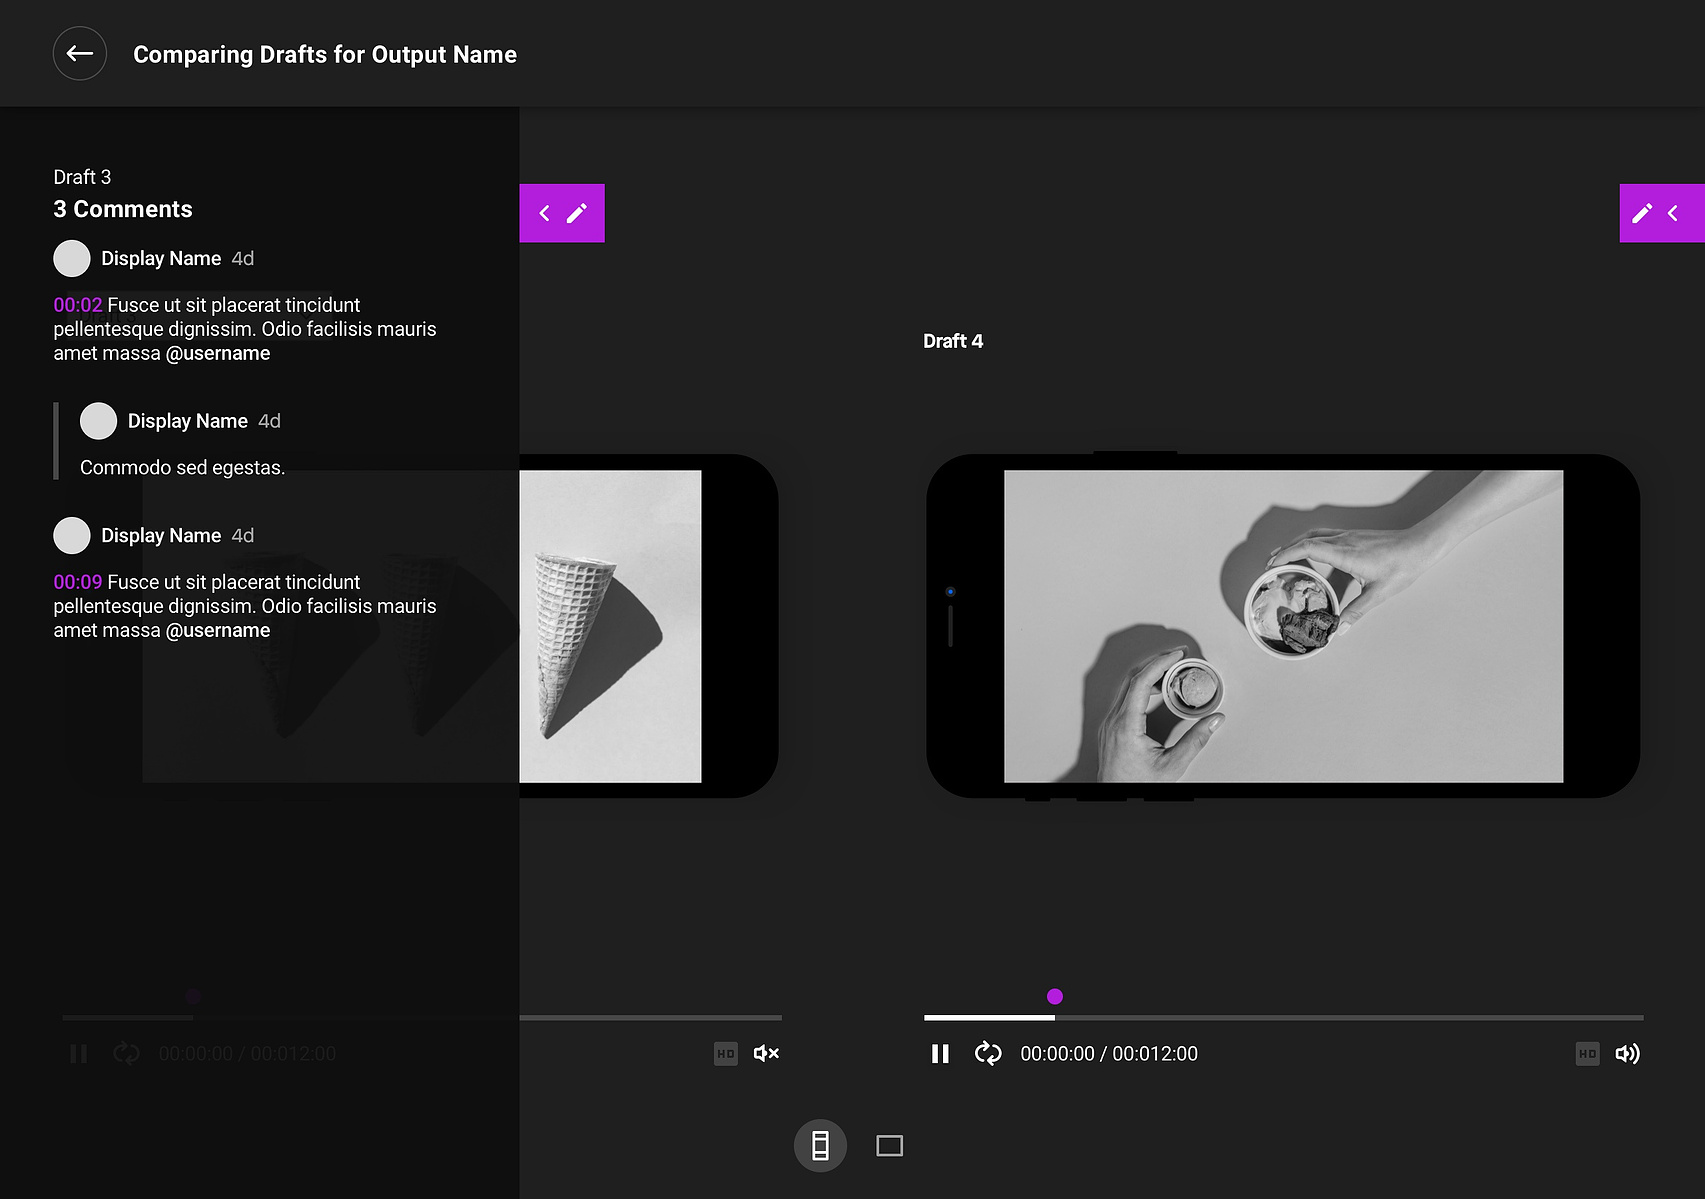1705x1199 pixels.
Task: Click the 3 Comments heading
Action: point(123,209)
